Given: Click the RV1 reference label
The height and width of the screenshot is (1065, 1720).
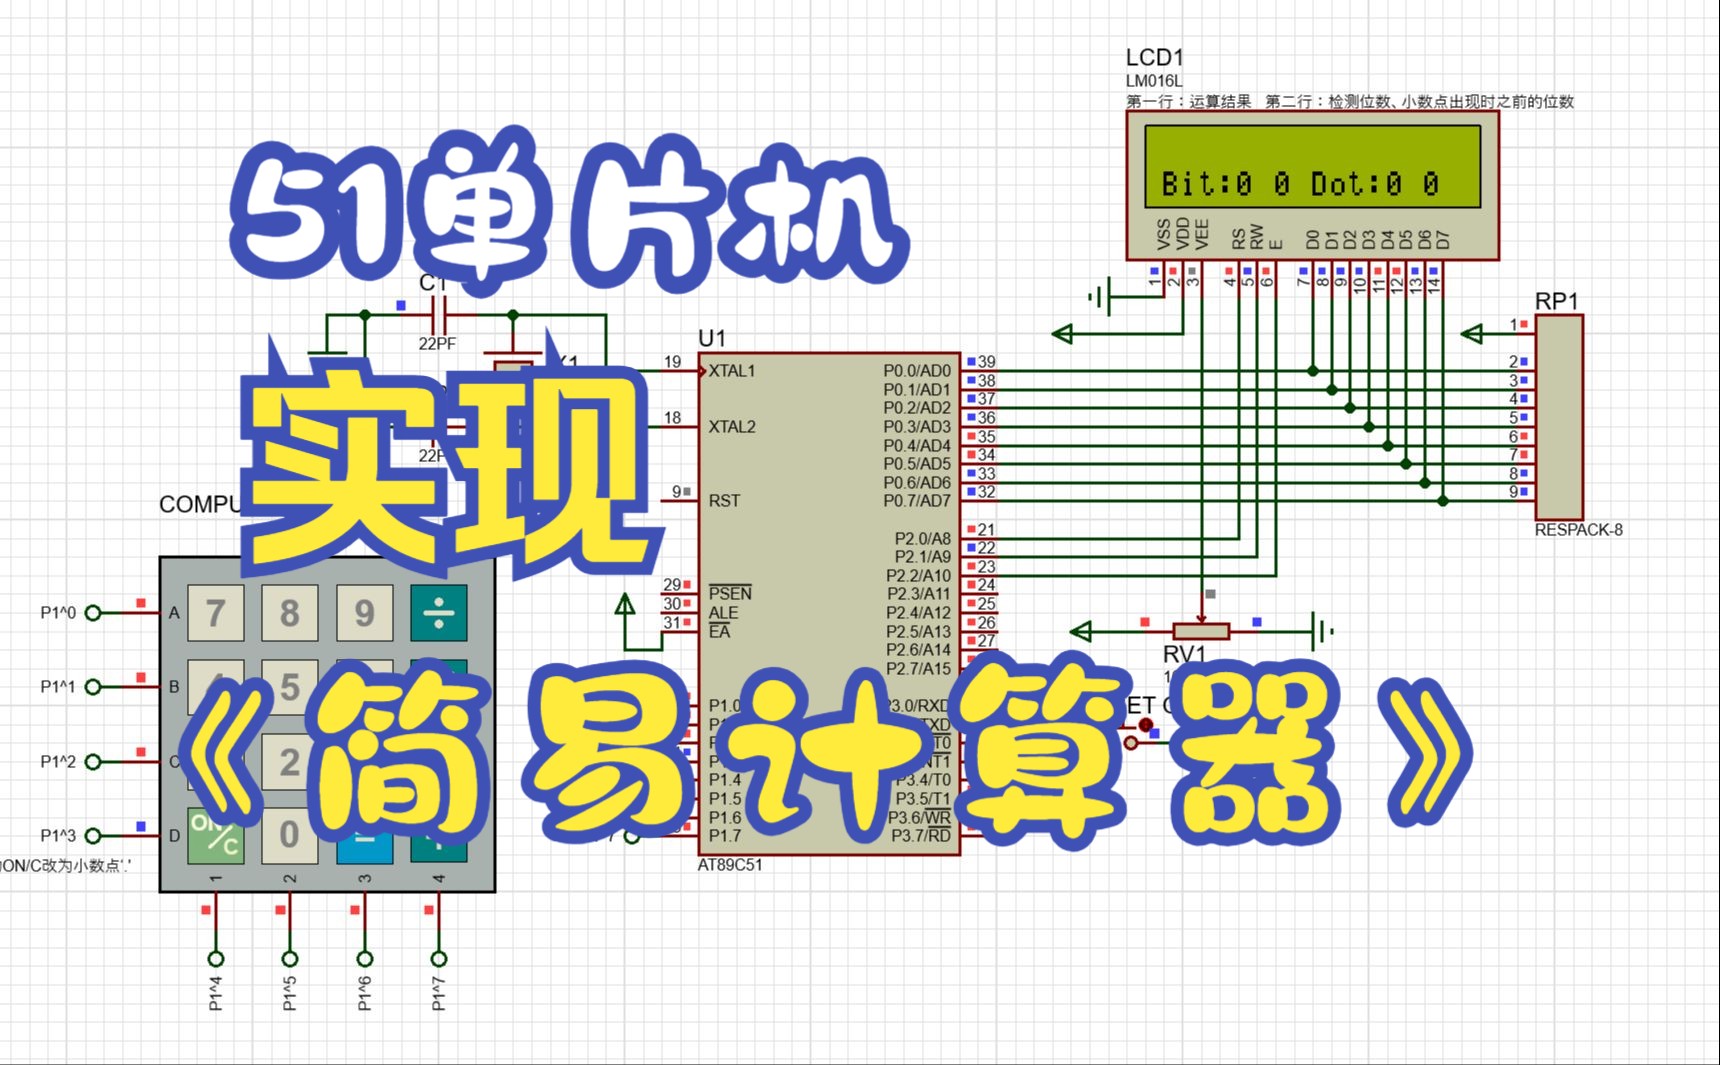Looking at the screenshot, I should pos(1185,654).
